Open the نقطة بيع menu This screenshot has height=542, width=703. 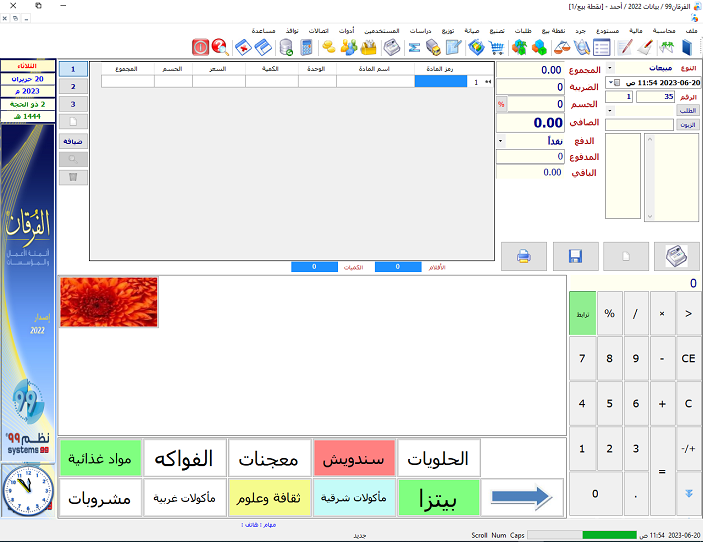tap(553, 31)
